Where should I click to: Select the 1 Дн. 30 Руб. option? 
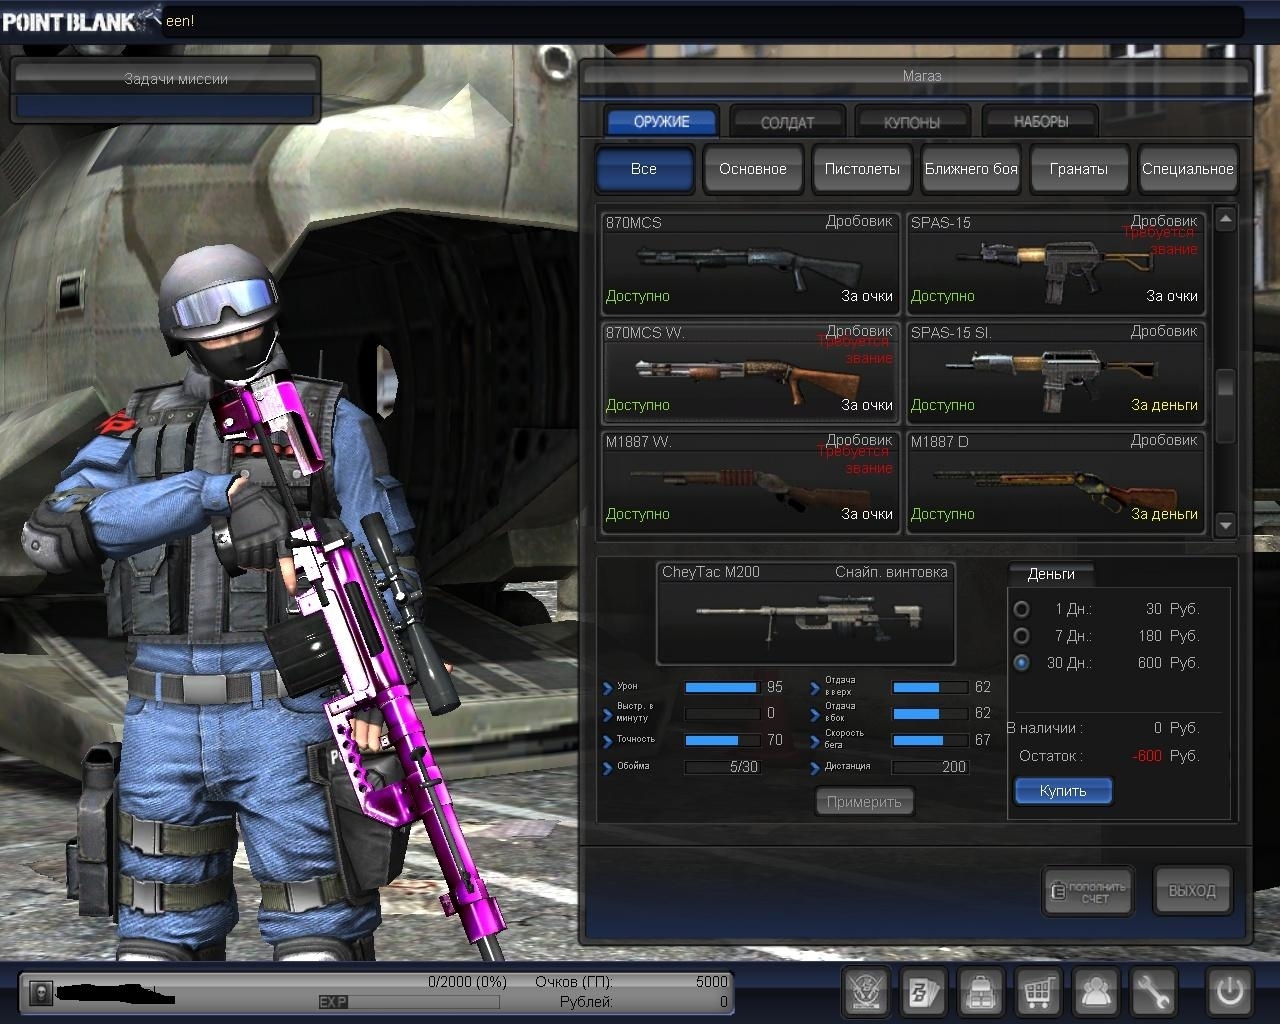tap(1021, 609)
